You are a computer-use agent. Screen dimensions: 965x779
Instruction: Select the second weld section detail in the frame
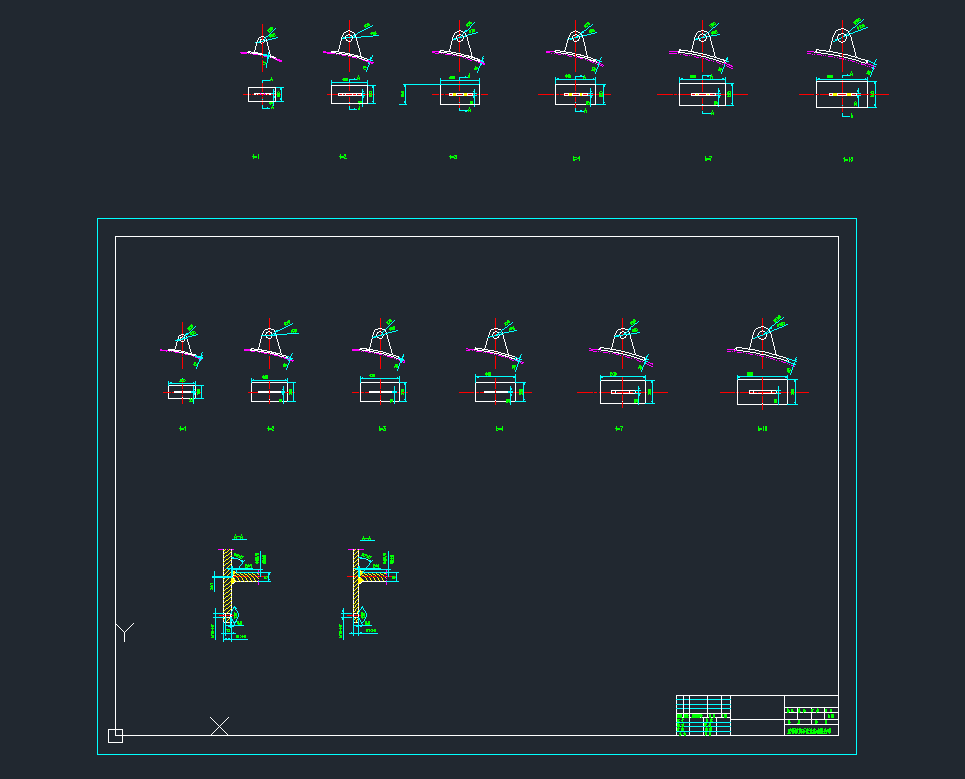point(369,593)
